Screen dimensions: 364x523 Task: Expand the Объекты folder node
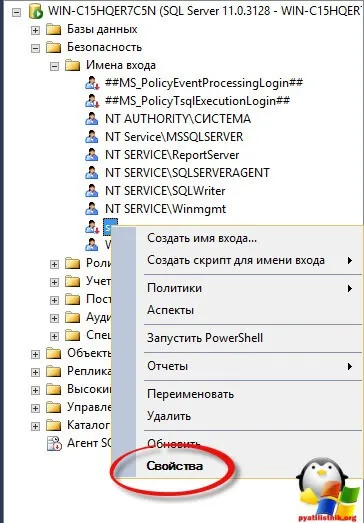(35, 355)
